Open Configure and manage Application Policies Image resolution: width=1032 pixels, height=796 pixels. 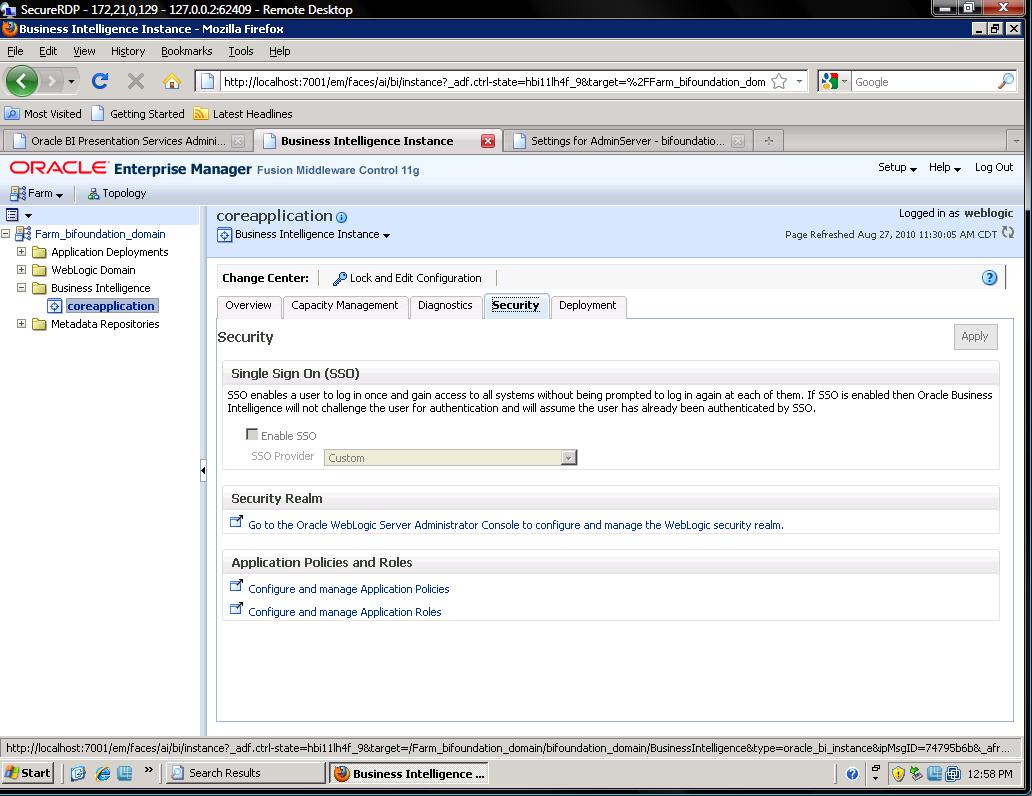(x=348, y=589)
